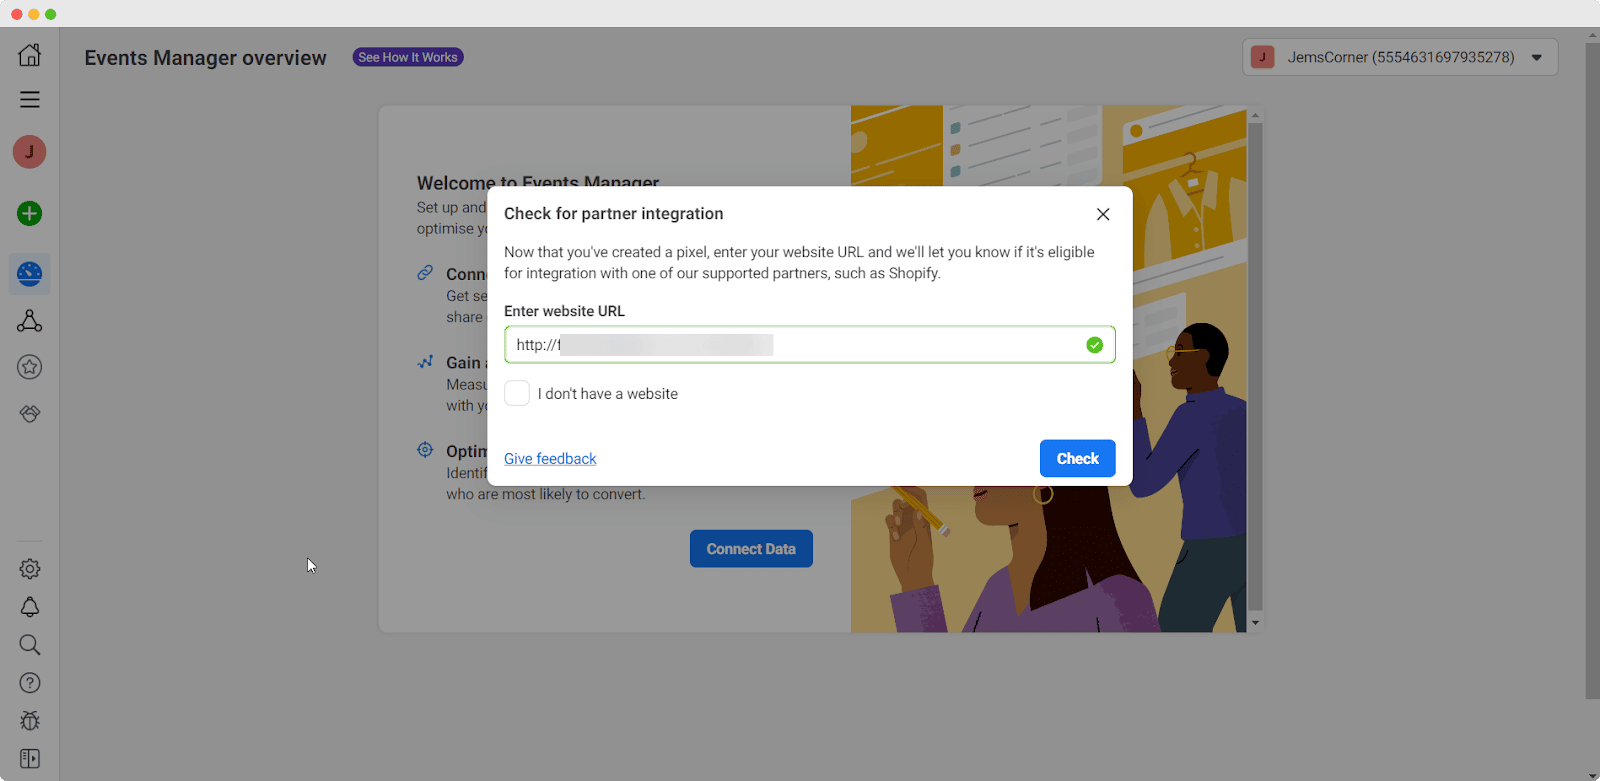The height and width of the screenshot is (781, 1600).
Task: Open the Partner Integrations handshake icon
Action: tap(30, 414)
